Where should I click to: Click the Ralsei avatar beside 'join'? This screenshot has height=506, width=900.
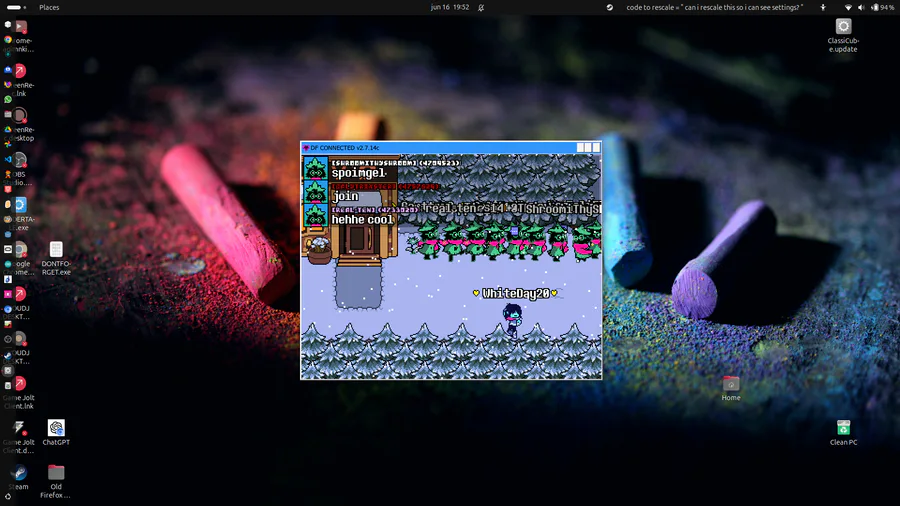click(315, 192)
